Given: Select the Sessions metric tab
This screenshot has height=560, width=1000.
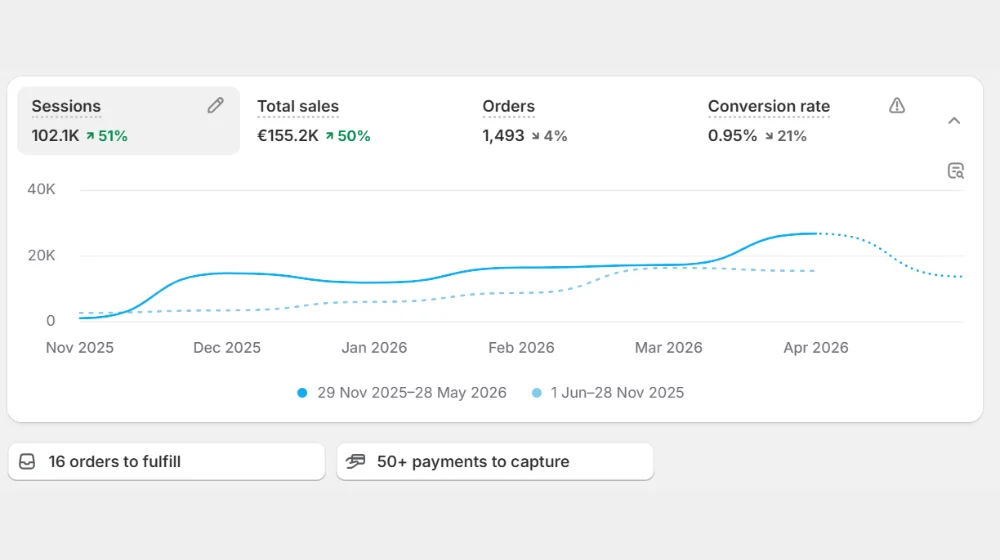Looking at the screenshot, I should [128, 121].
